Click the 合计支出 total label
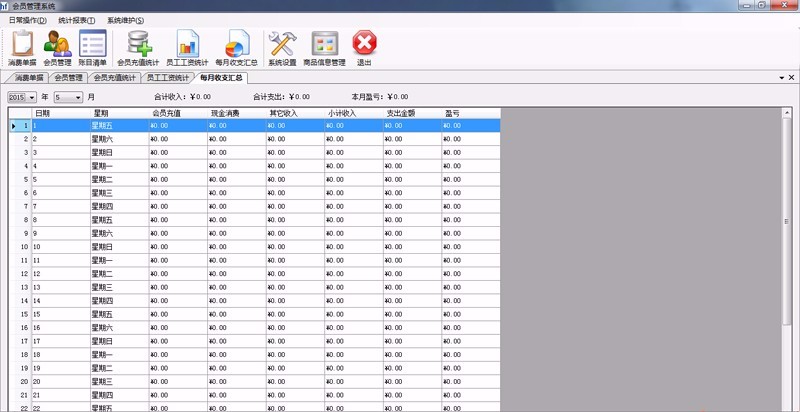 pyautogui.click(x=282, y=97)
